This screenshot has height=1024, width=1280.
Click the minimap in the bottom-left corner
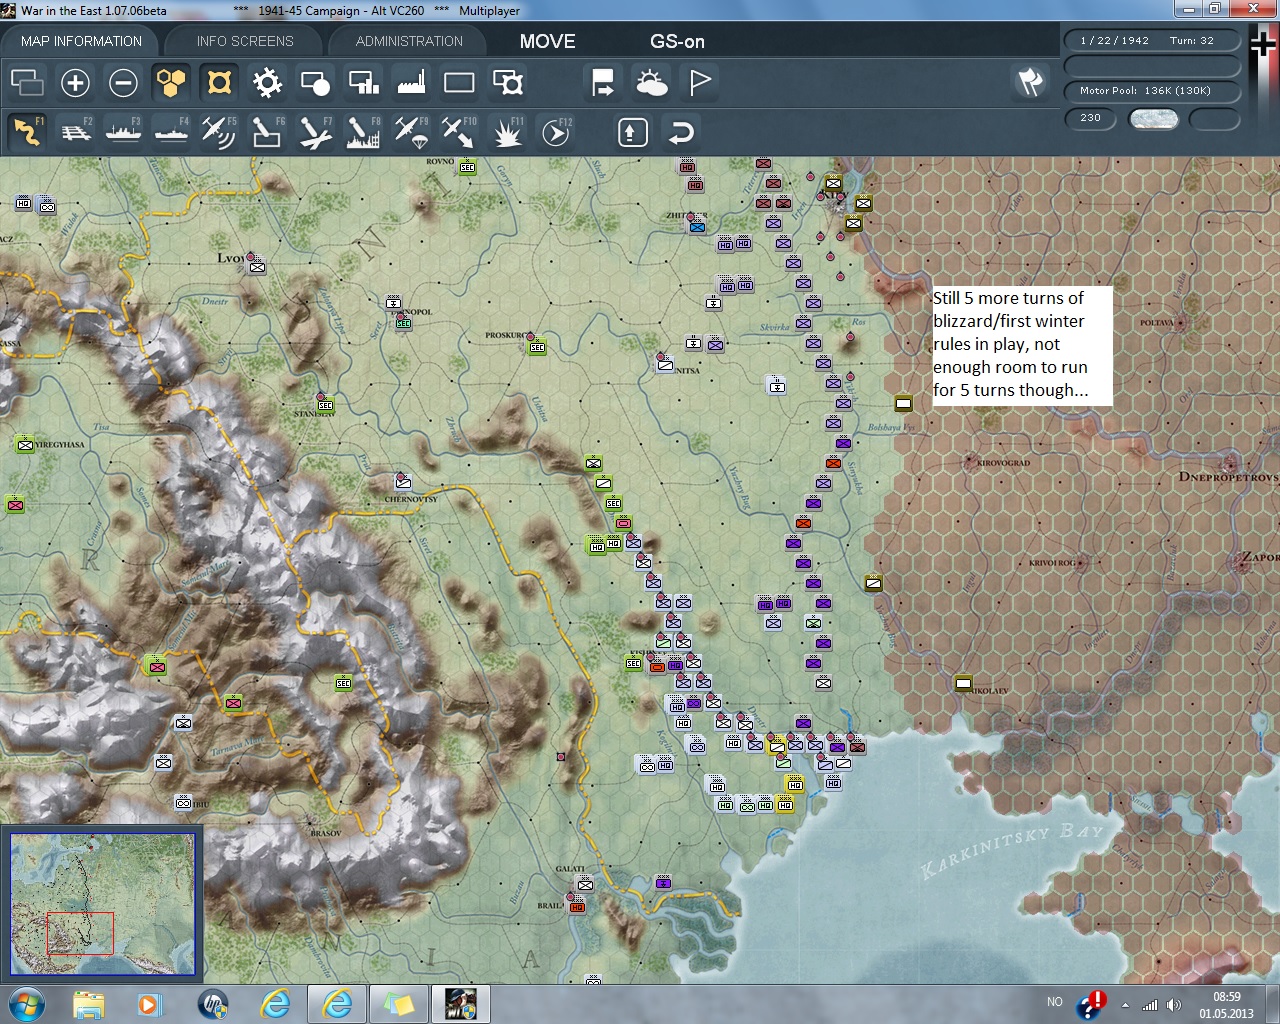(102, 903)
